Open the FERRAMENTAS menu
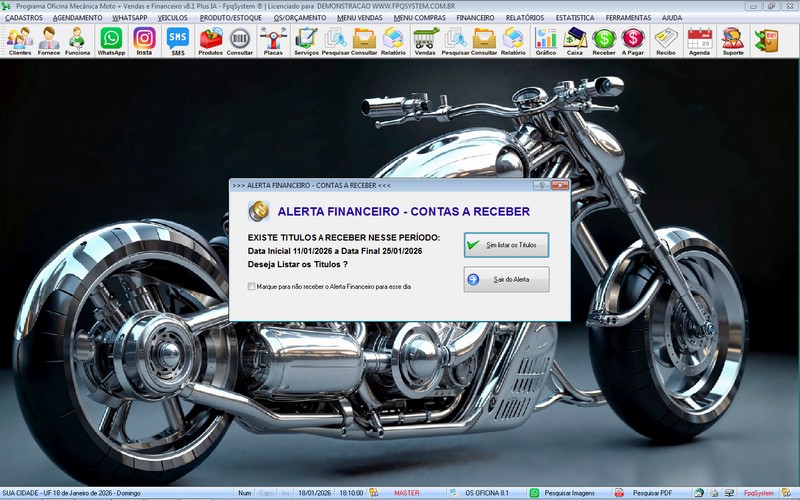 628,18
